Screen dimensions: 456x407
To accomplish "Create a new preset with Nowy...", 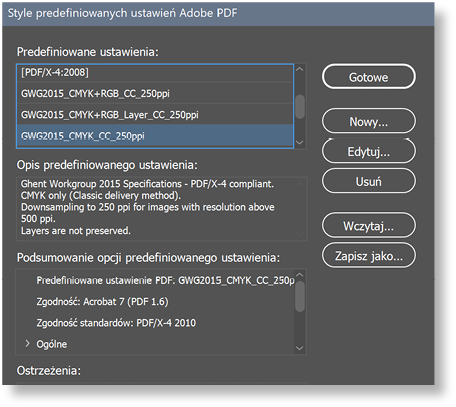I will [x=369, y=121].
